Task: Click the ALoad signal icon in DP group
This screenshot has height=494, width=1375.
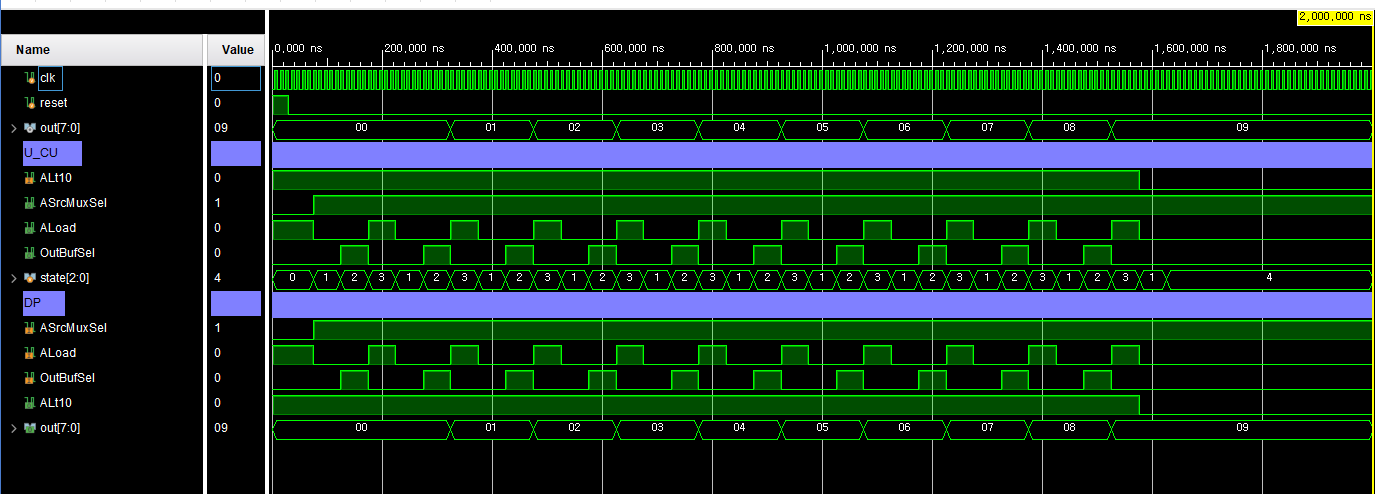Action: coord(29,353)
